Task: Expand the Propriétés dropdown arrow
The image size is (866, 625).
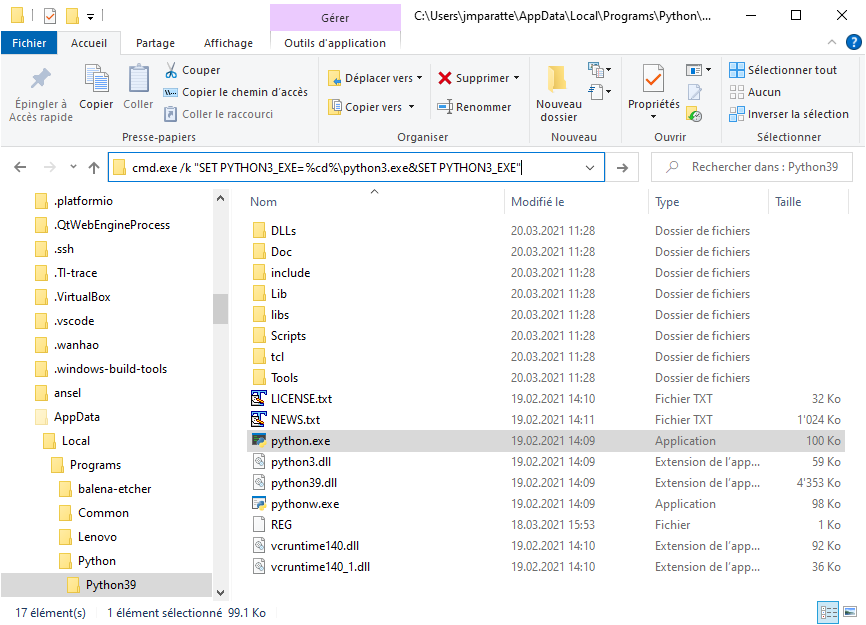Action: pyautogui.click(x=653, y=116)
